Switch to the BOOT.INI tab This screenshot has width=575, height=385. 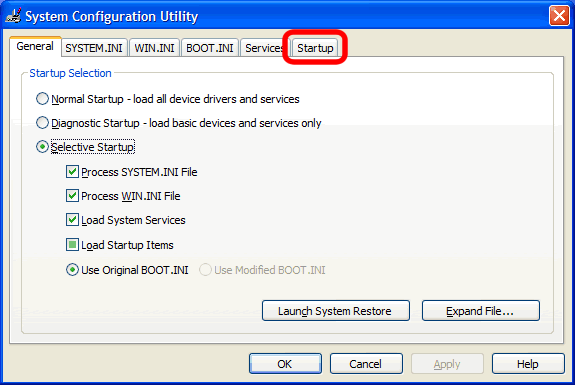click(210, 48)
